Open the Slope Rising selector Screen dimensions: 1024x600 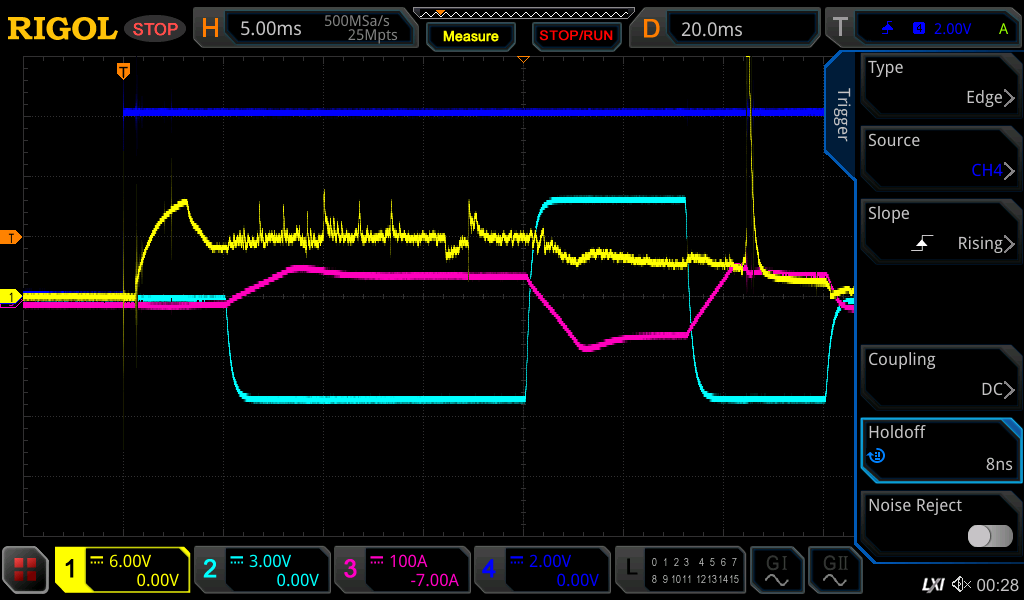click(941, 229)
